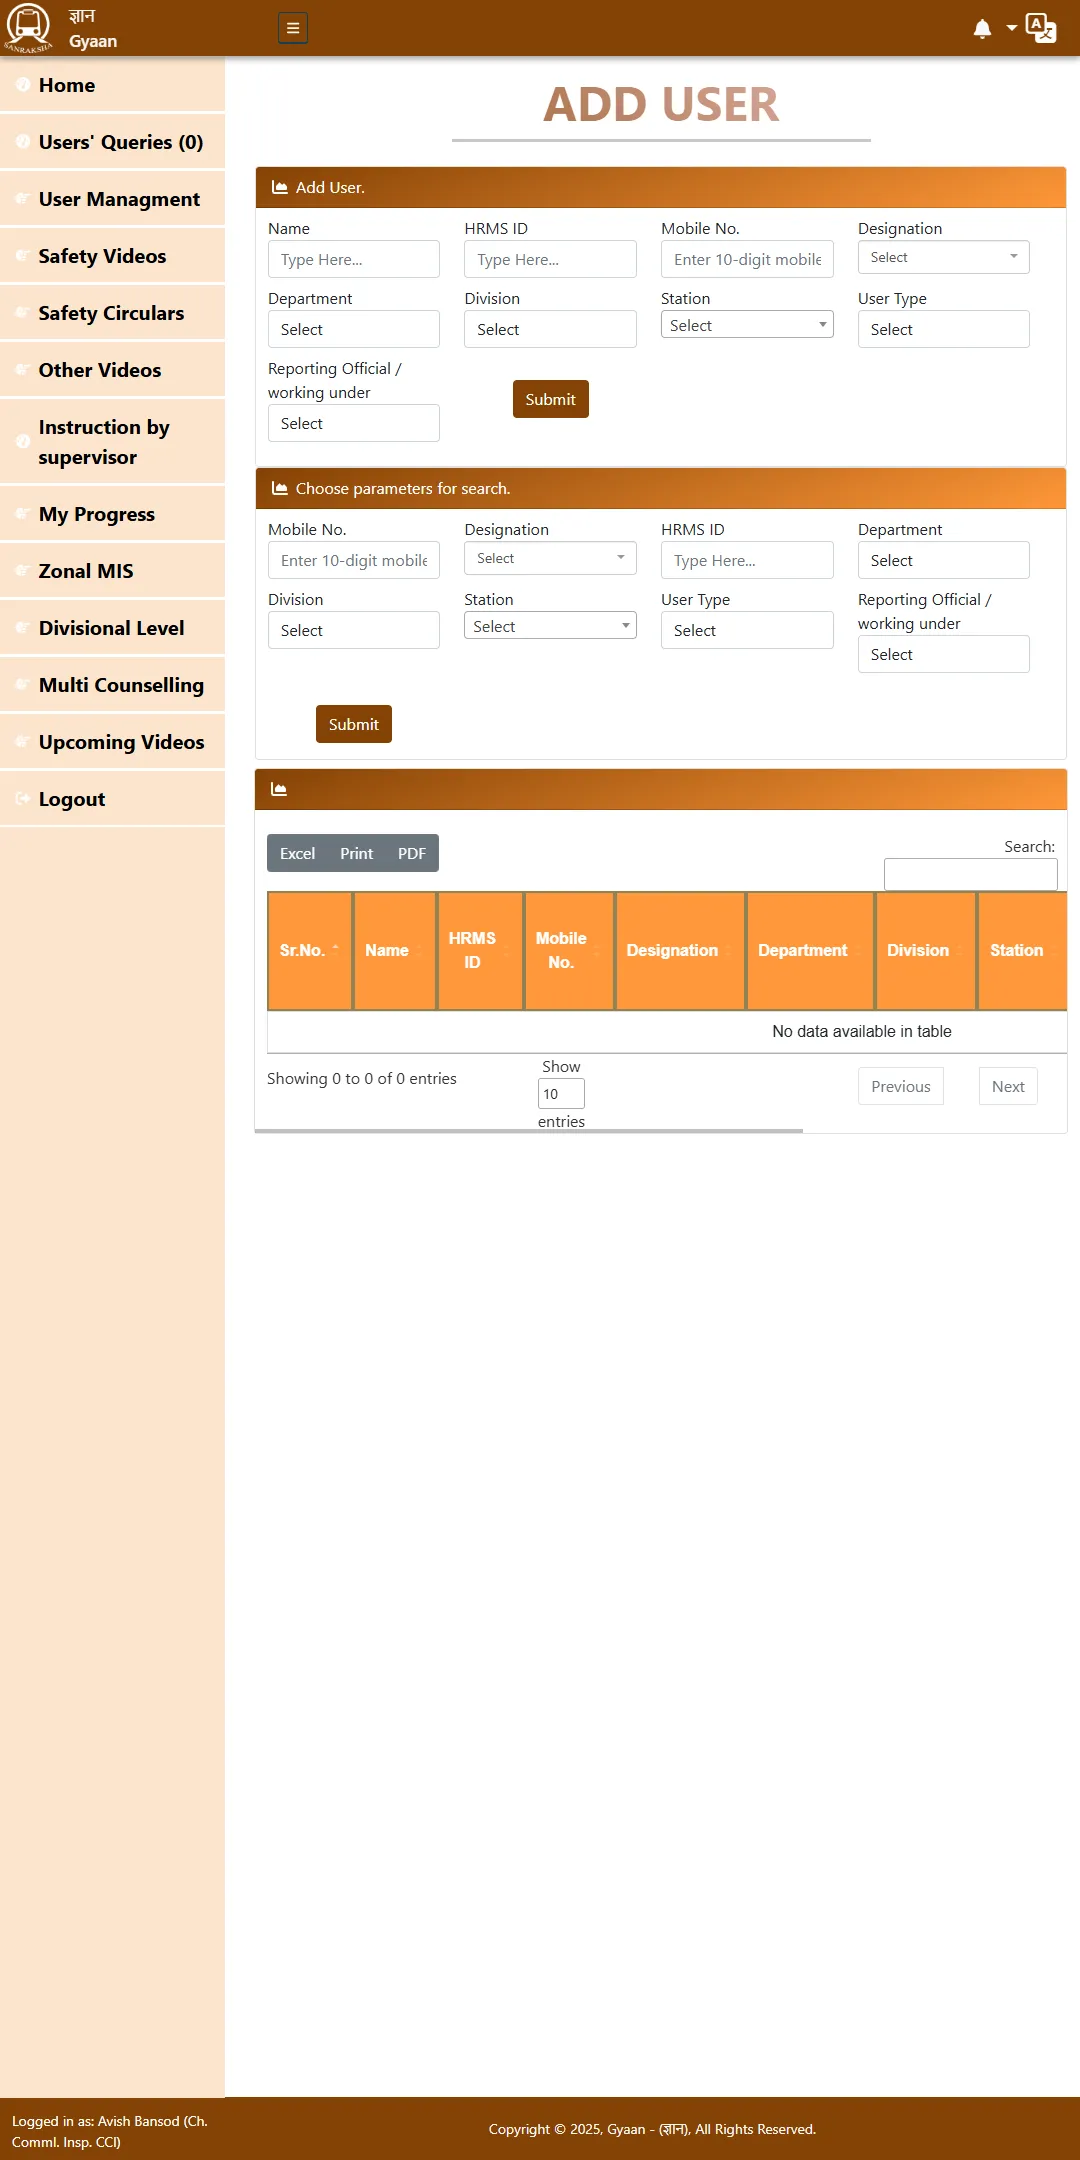Sort table by HRMS ID column
1080x2160 pixels.
(480, 950)
